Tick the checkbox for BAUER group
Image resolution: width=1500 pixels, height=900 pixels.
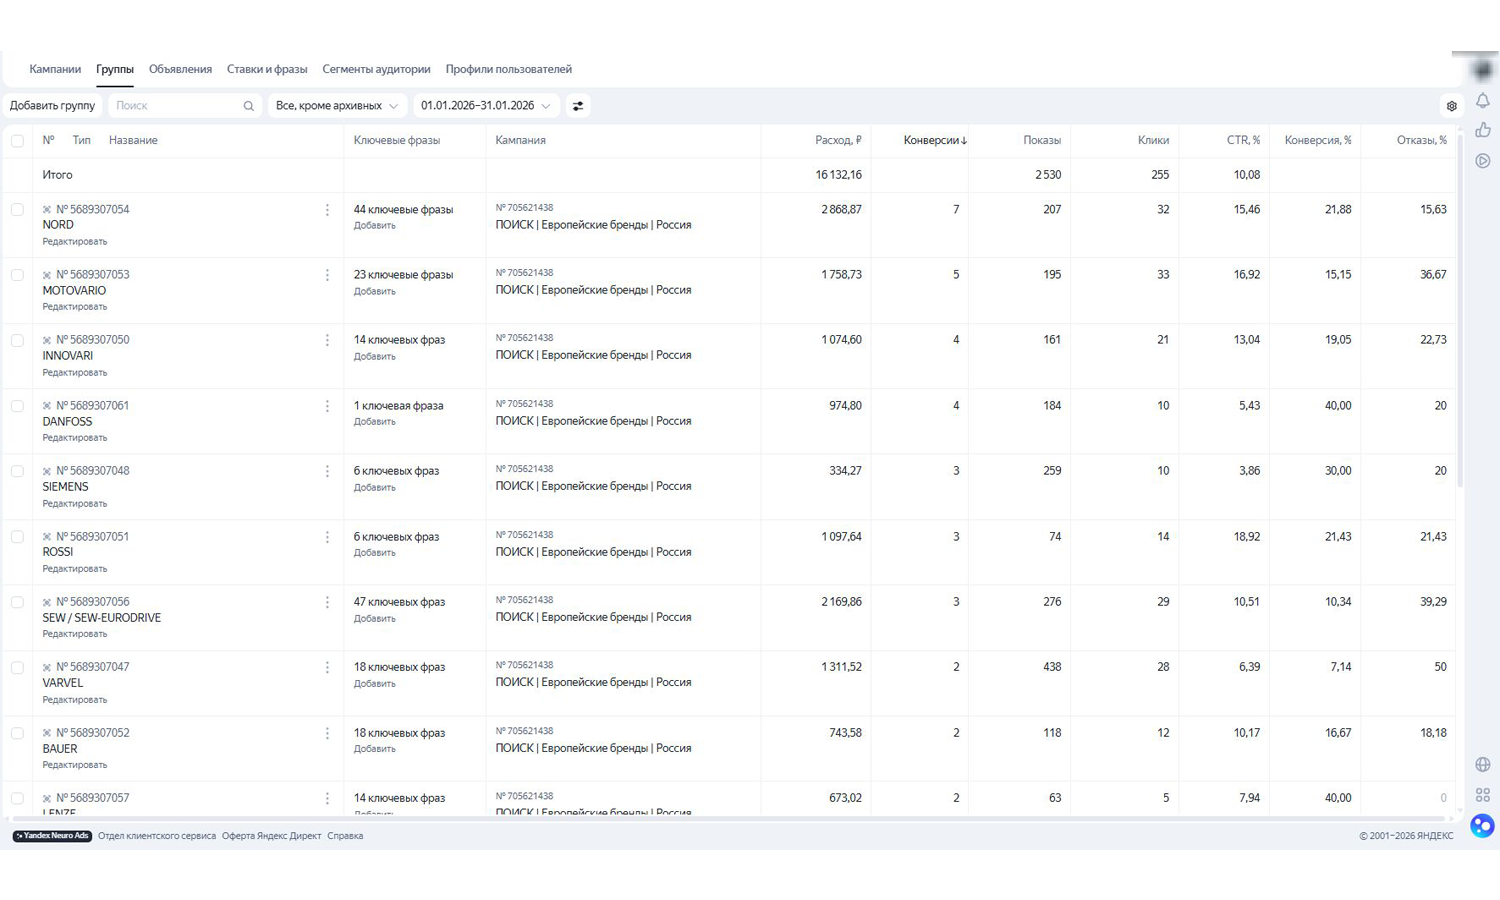(17, 734)
